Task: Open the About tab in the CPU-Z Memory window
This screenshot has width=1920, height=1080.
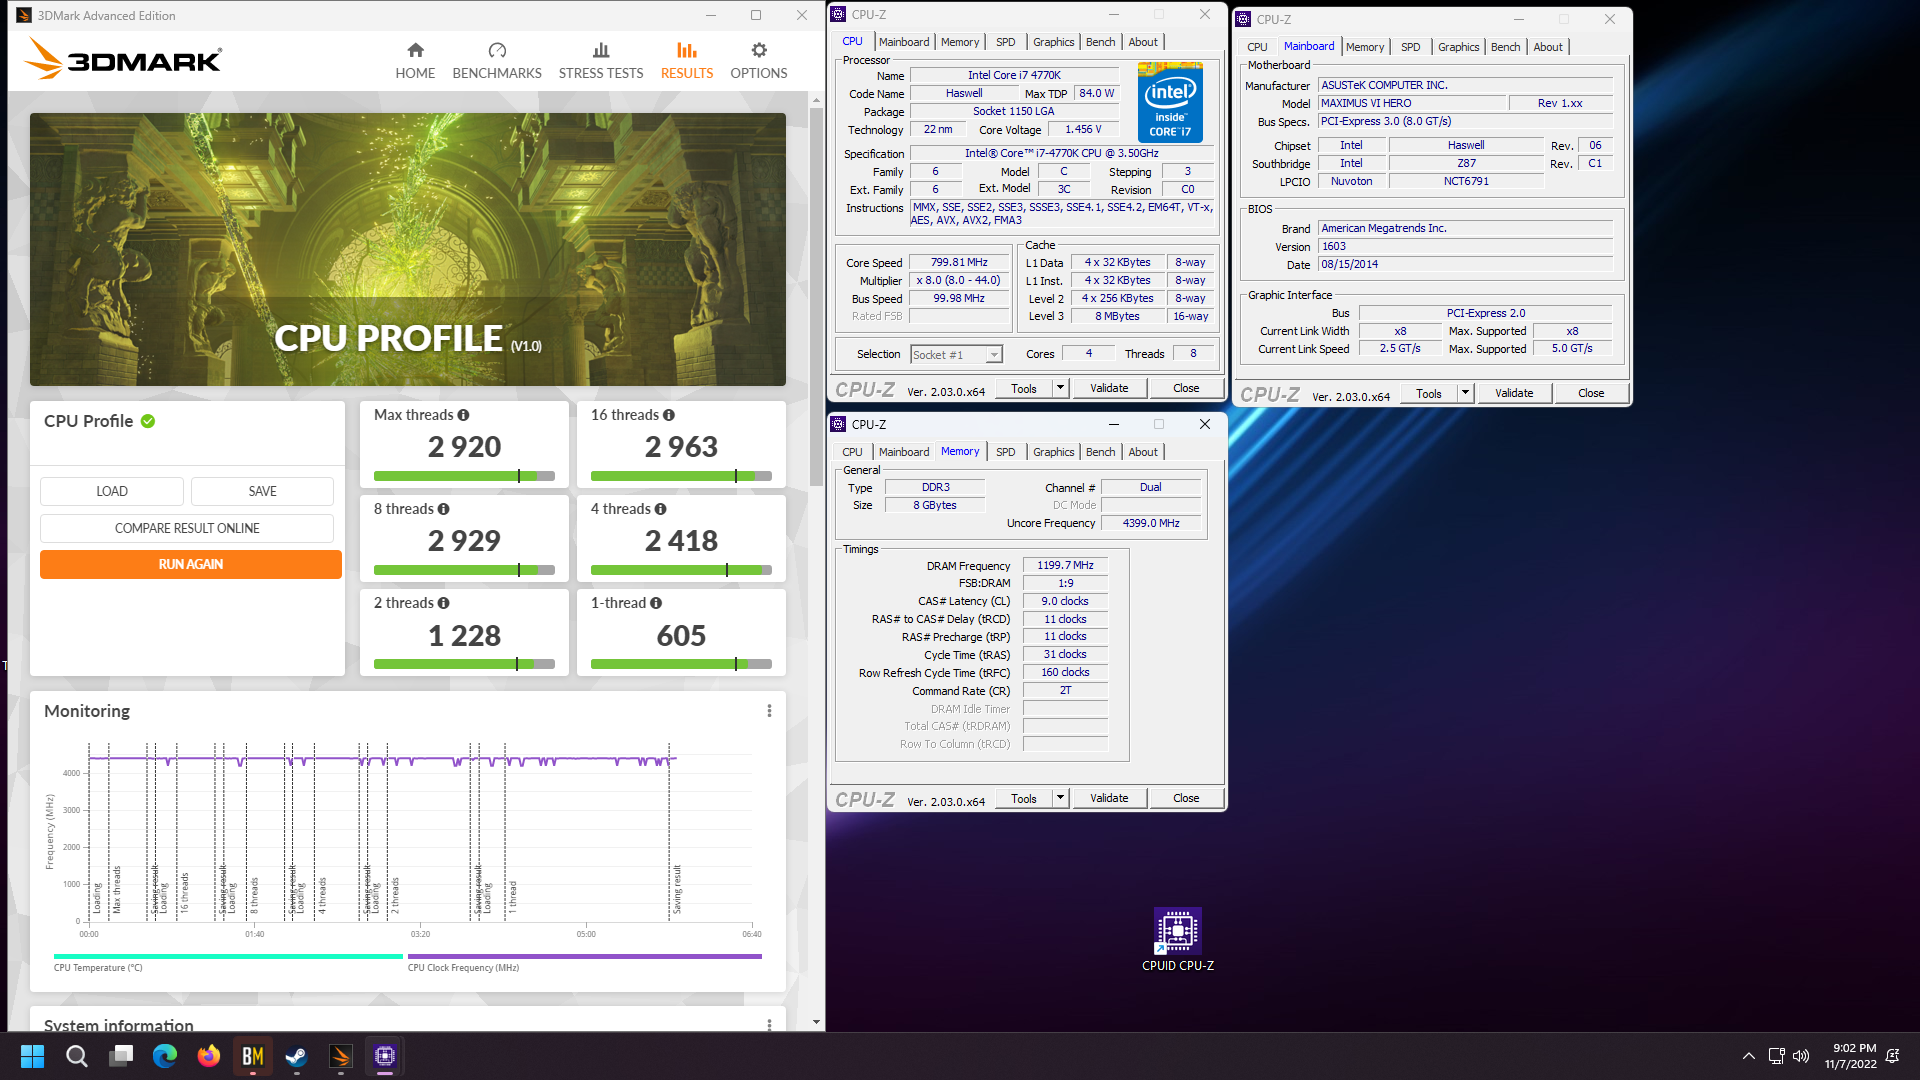Action: point(1143,452)
